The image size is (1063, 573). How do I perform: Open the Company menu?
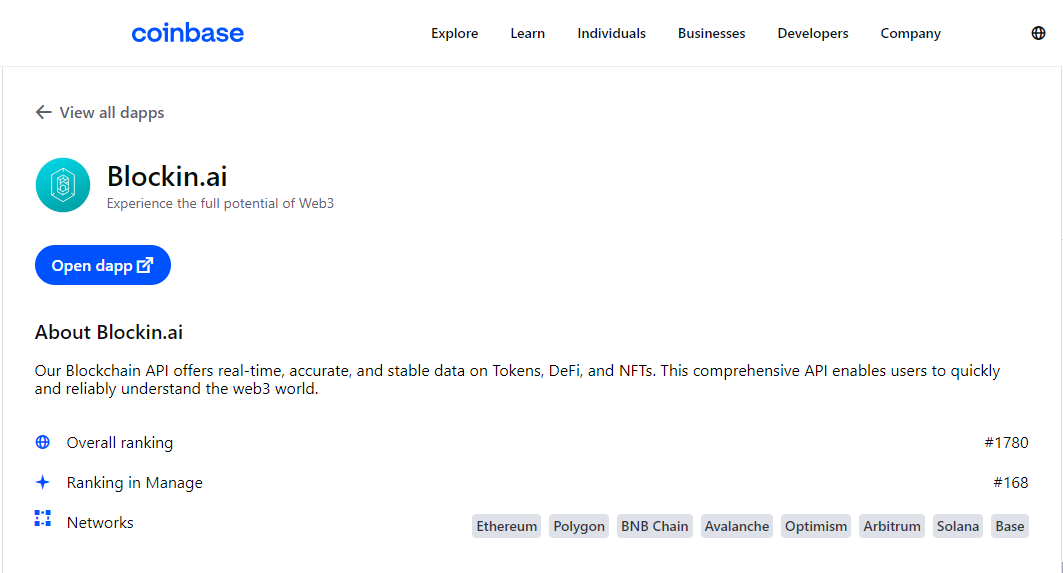tap(910, 33)
